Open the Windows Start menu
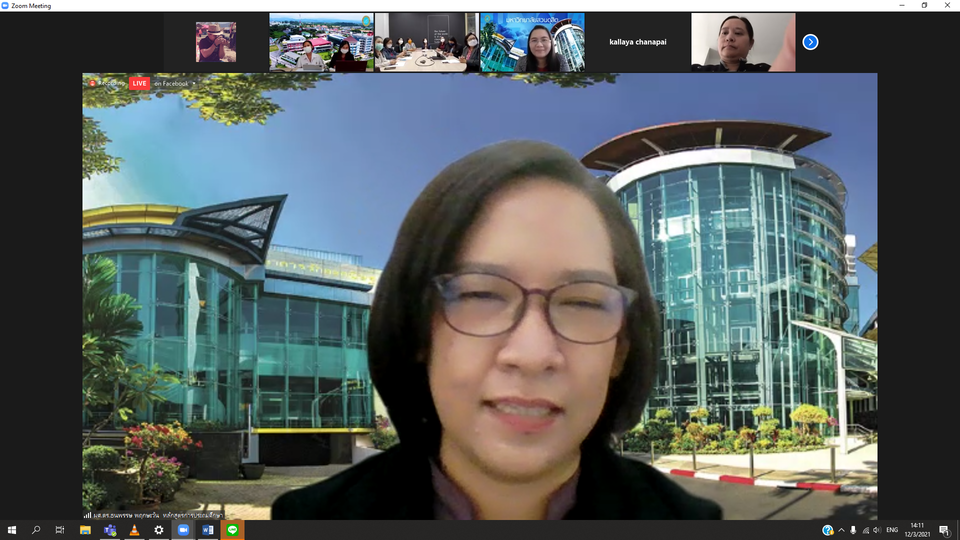This screenshot has width=960, height=540. (x=12, y=530)
